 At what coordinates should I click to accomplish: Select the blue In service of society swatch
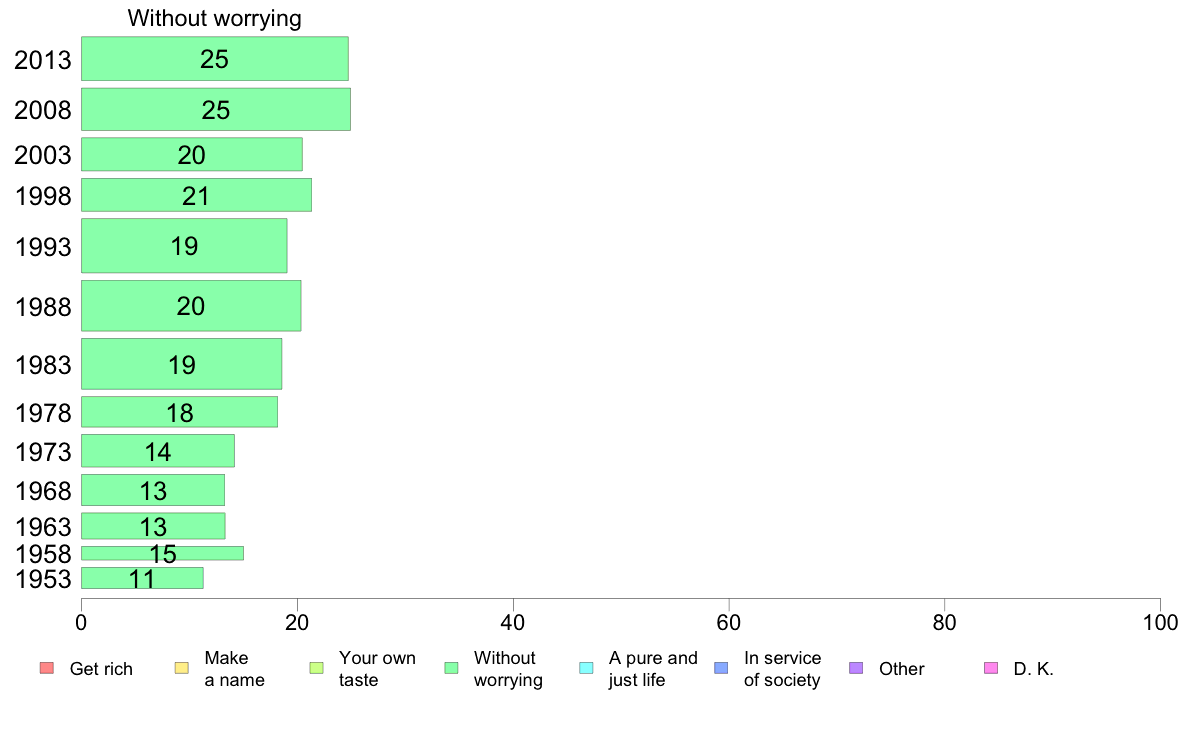point(721,668)
